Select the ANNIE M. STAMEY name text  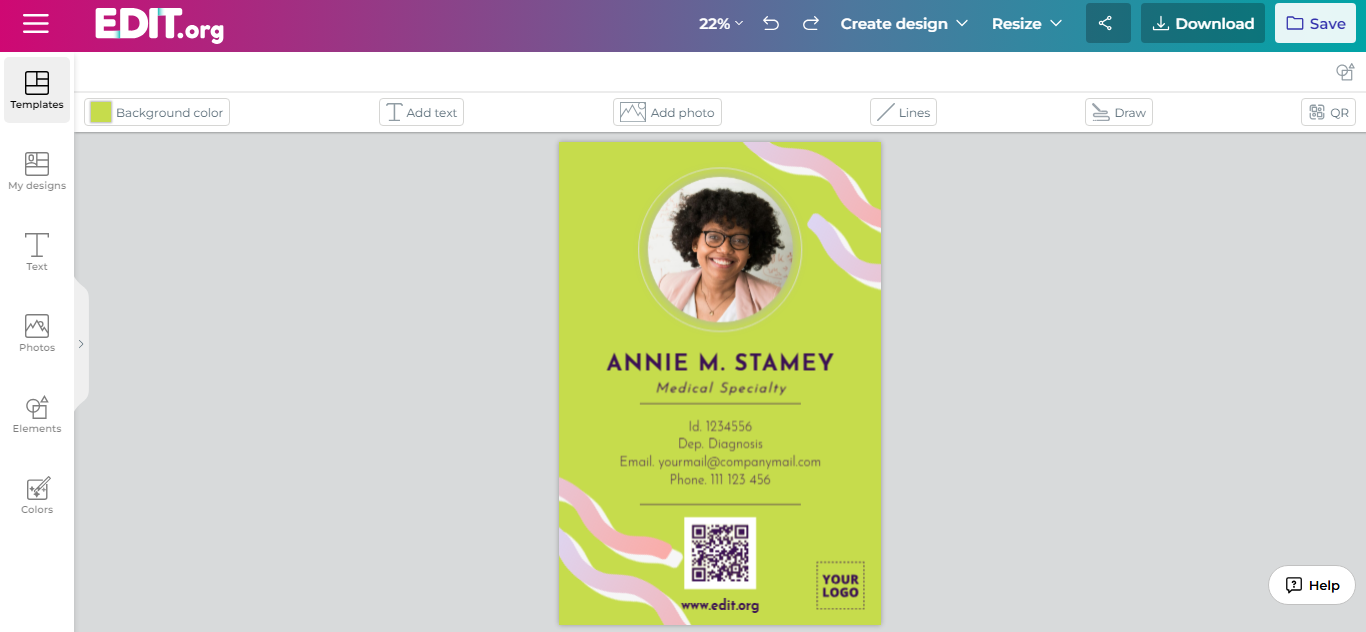(x=720, y=362)
